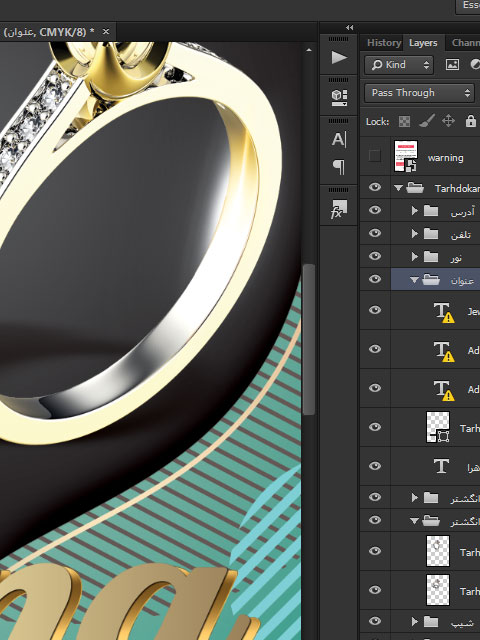Collapse the عنوان layer group
The width and height of the screenshot is (480, 640).
point(414,280)
